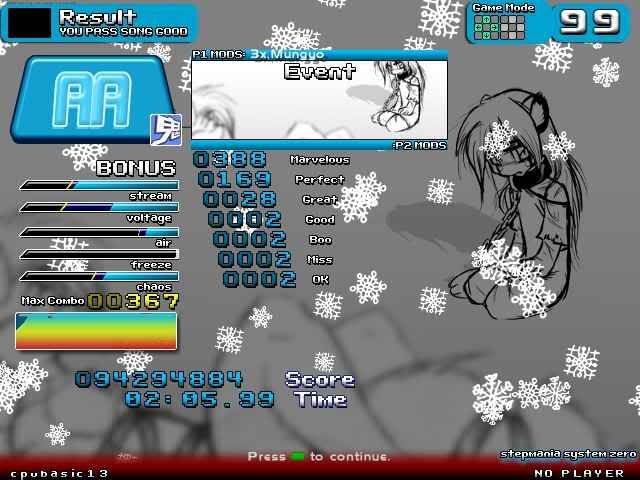The width and height of the screenshot is (640, 480).
Task: Click the Good count 0002
Action: point(244,220)
